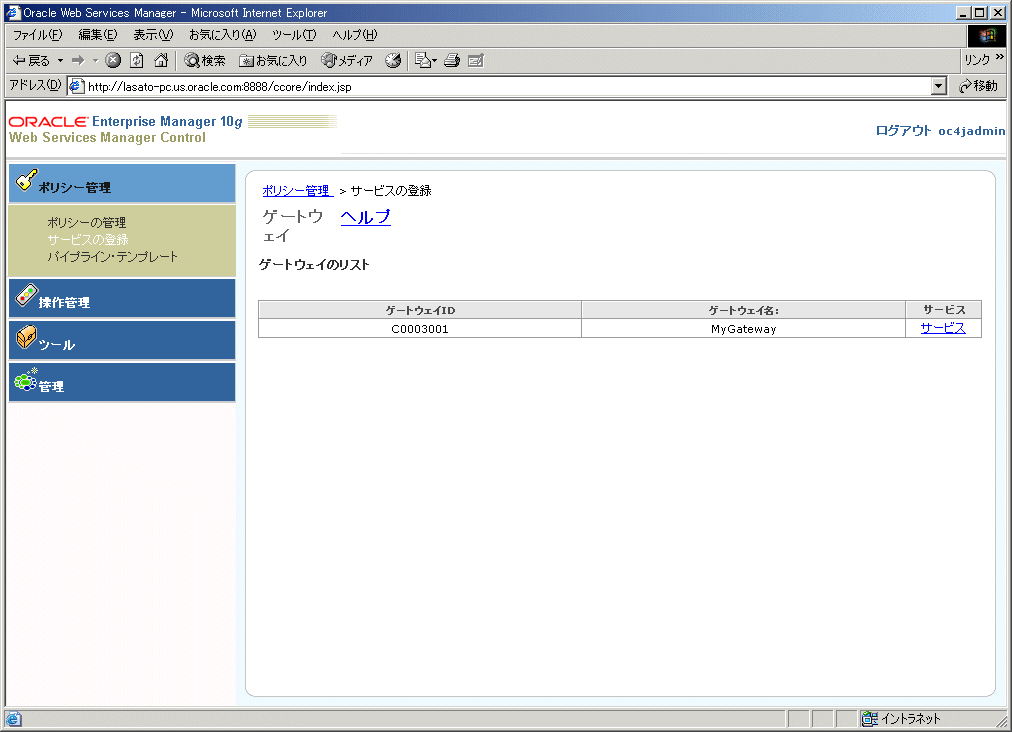
Task: Open the 編集(E) menu
Action: point(98,35)
